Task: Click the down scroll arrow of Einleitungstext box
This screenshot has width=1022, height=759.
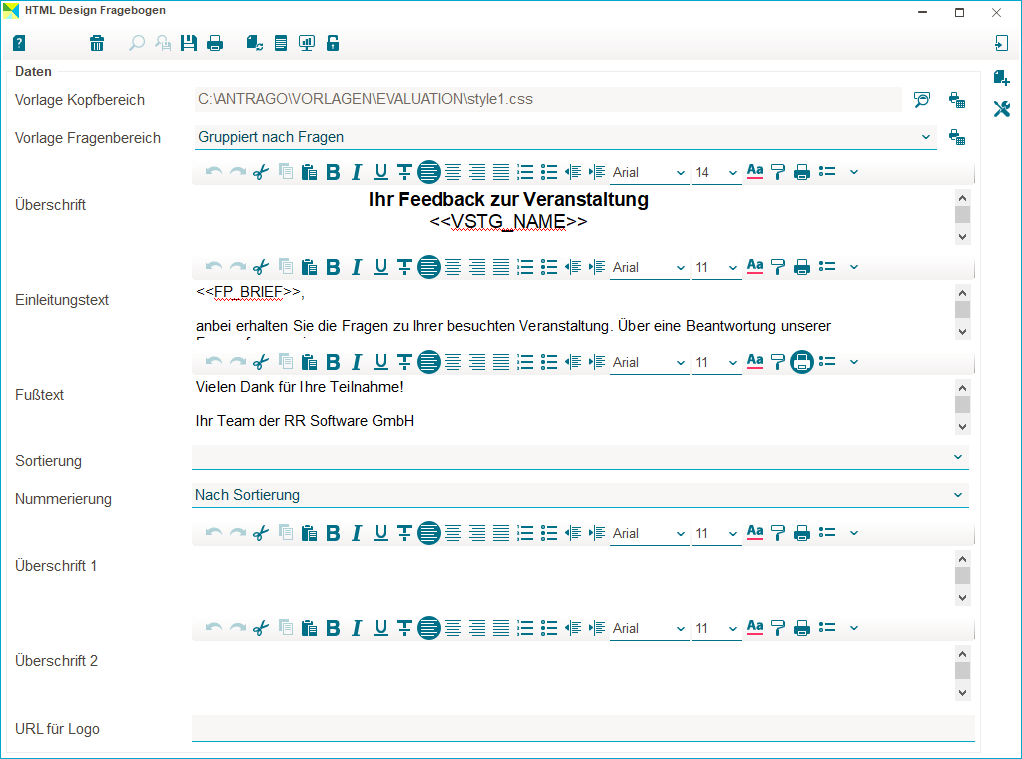Action: click(962, 331)
